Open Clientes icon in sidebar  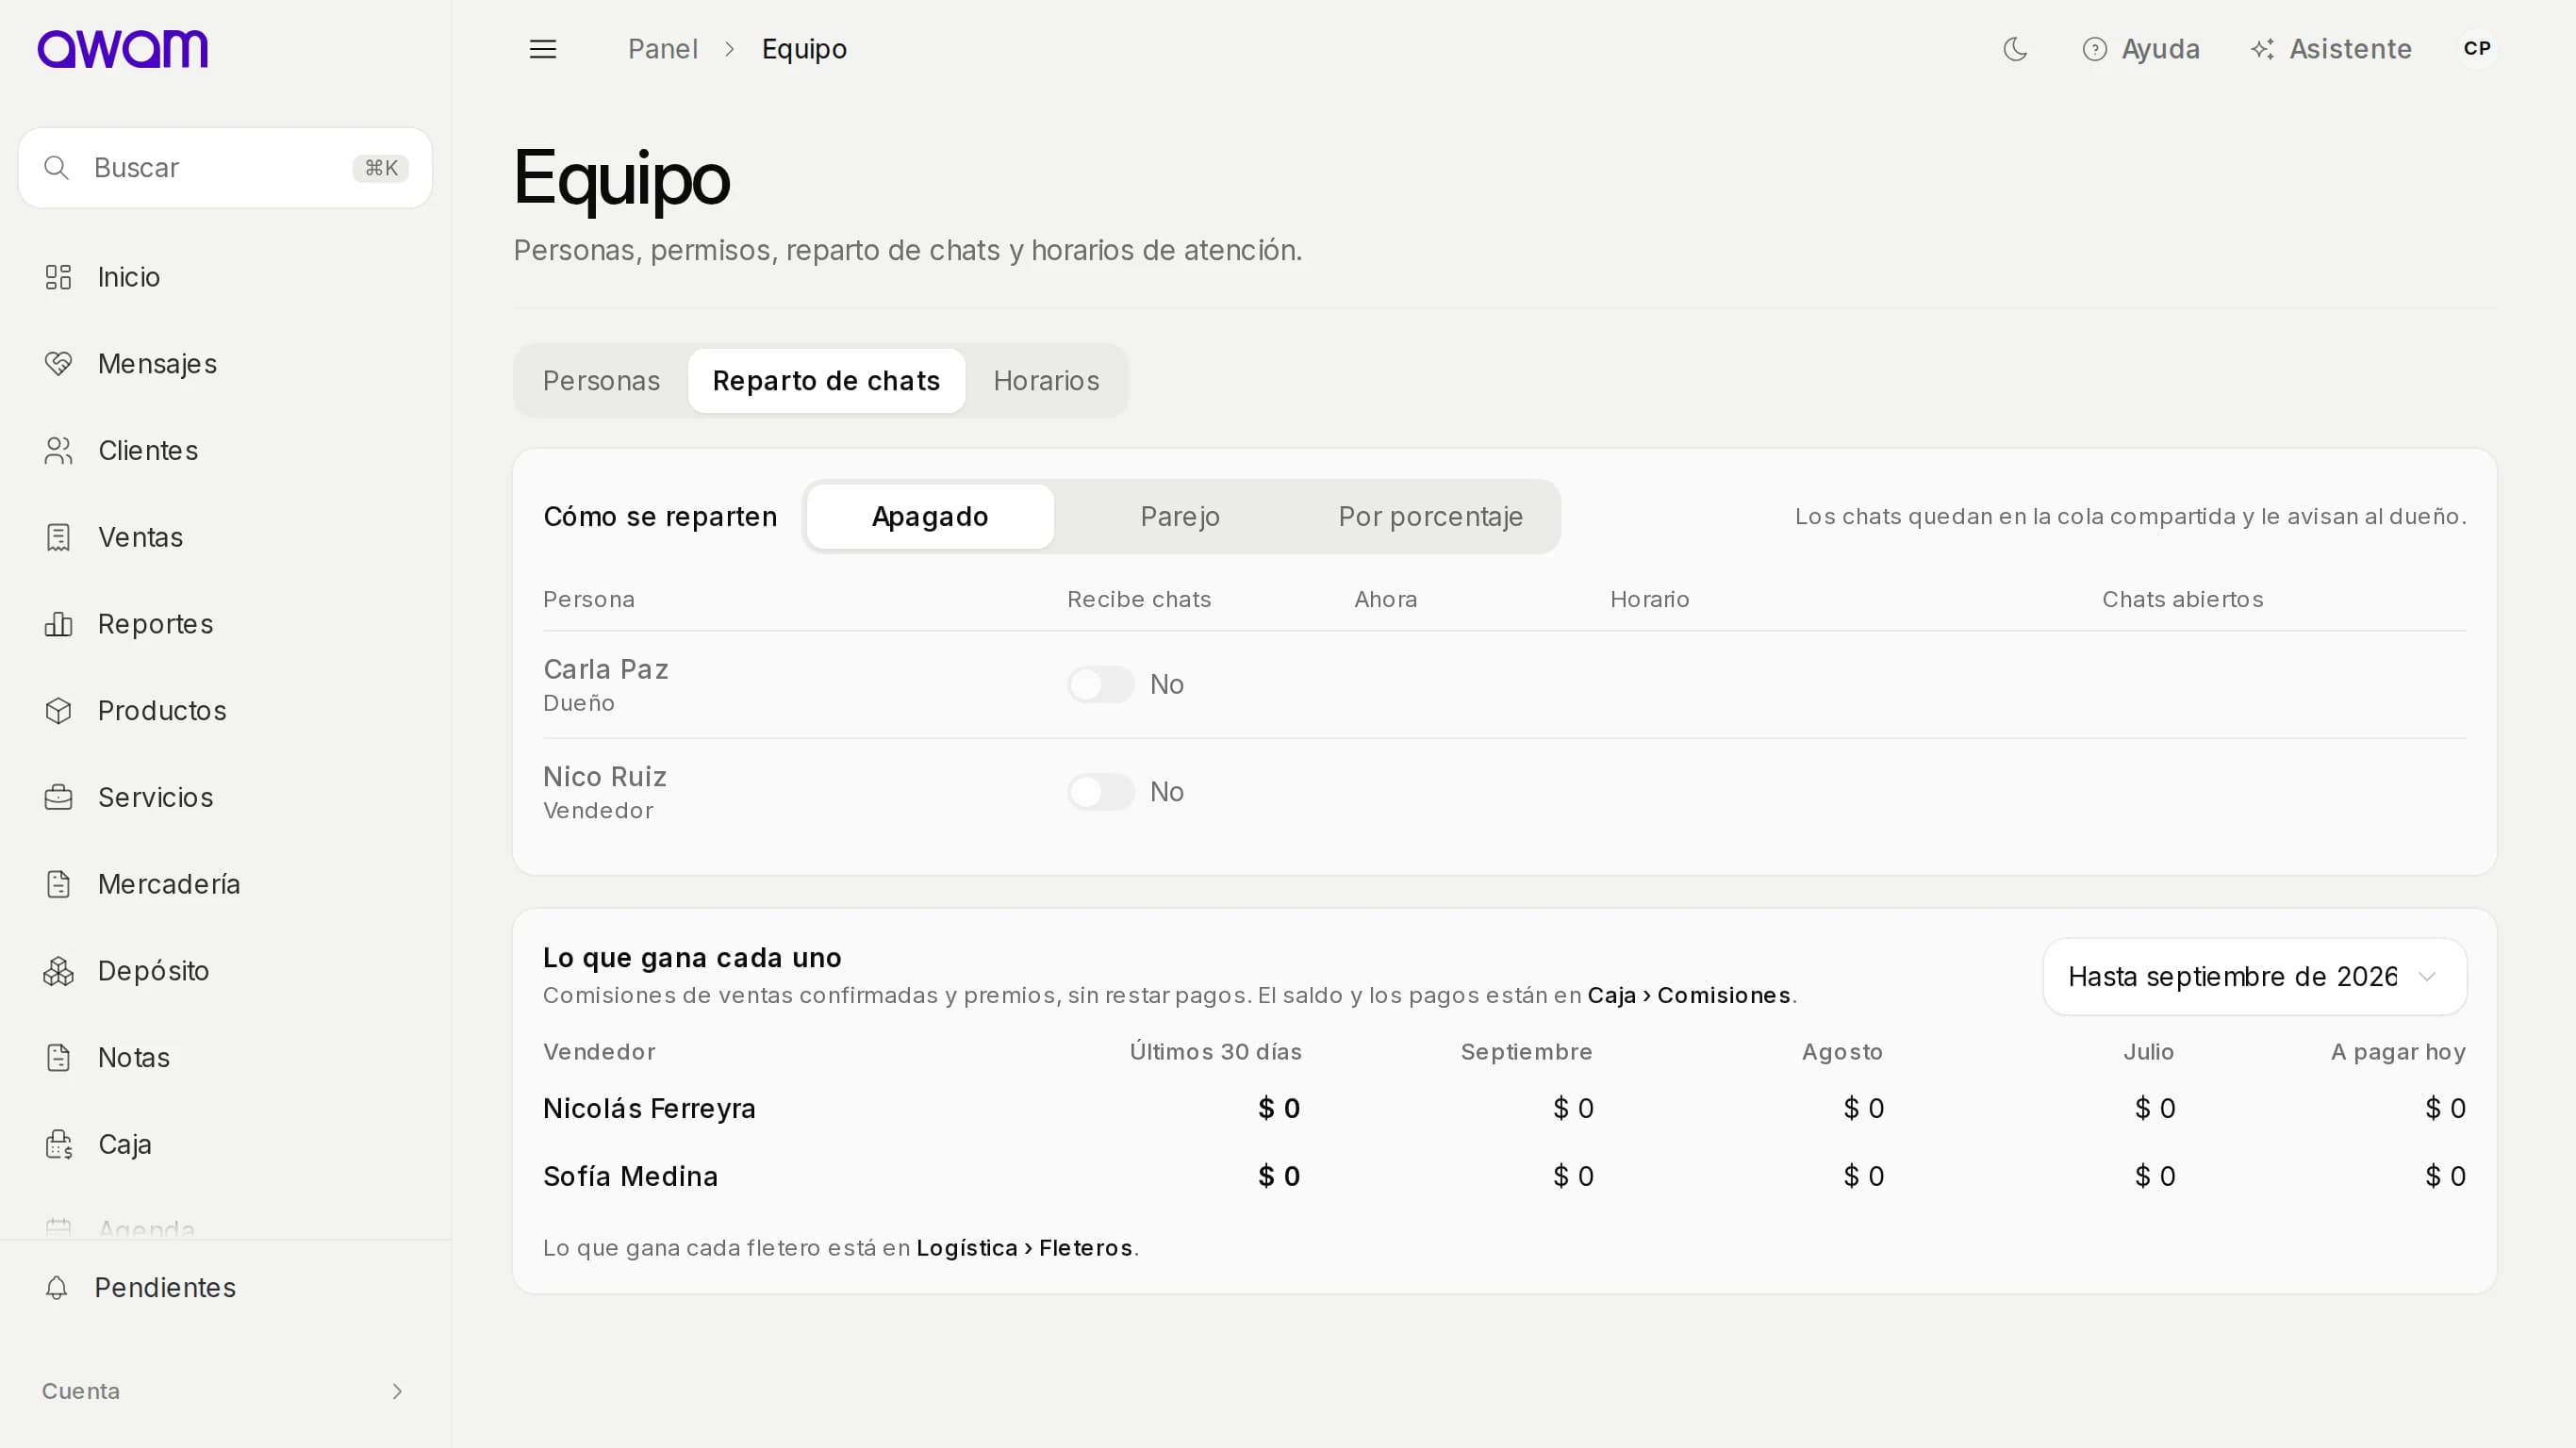click(x=58, y=451)
